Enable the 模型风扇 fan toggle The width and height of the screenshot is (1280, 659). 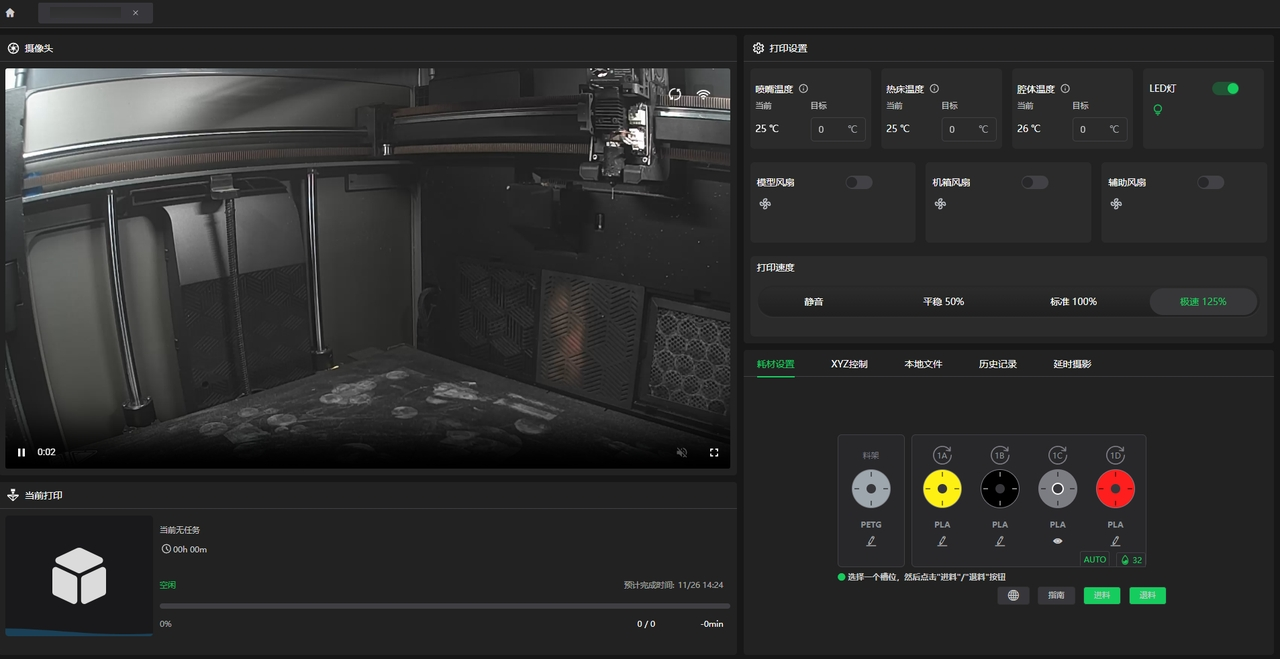click(x=858, y=182)
